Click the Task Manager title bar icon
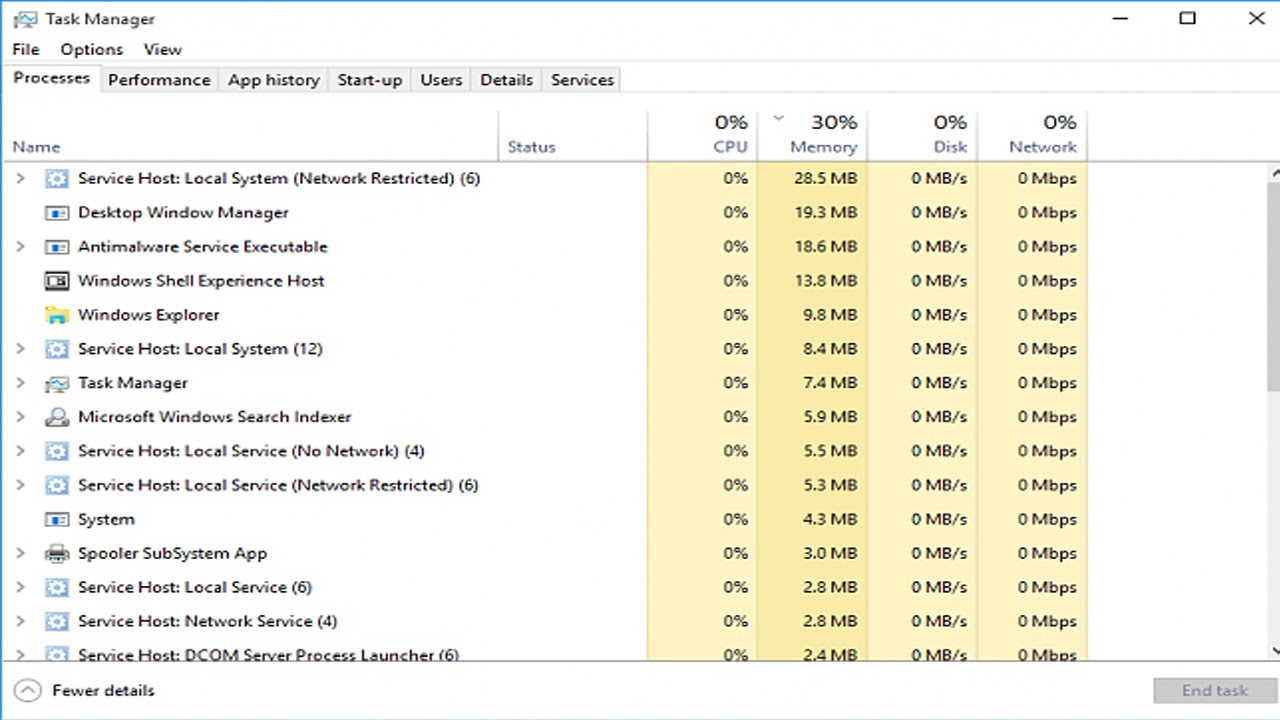This screenshot has height=720, width=1280. coord(25,19)
